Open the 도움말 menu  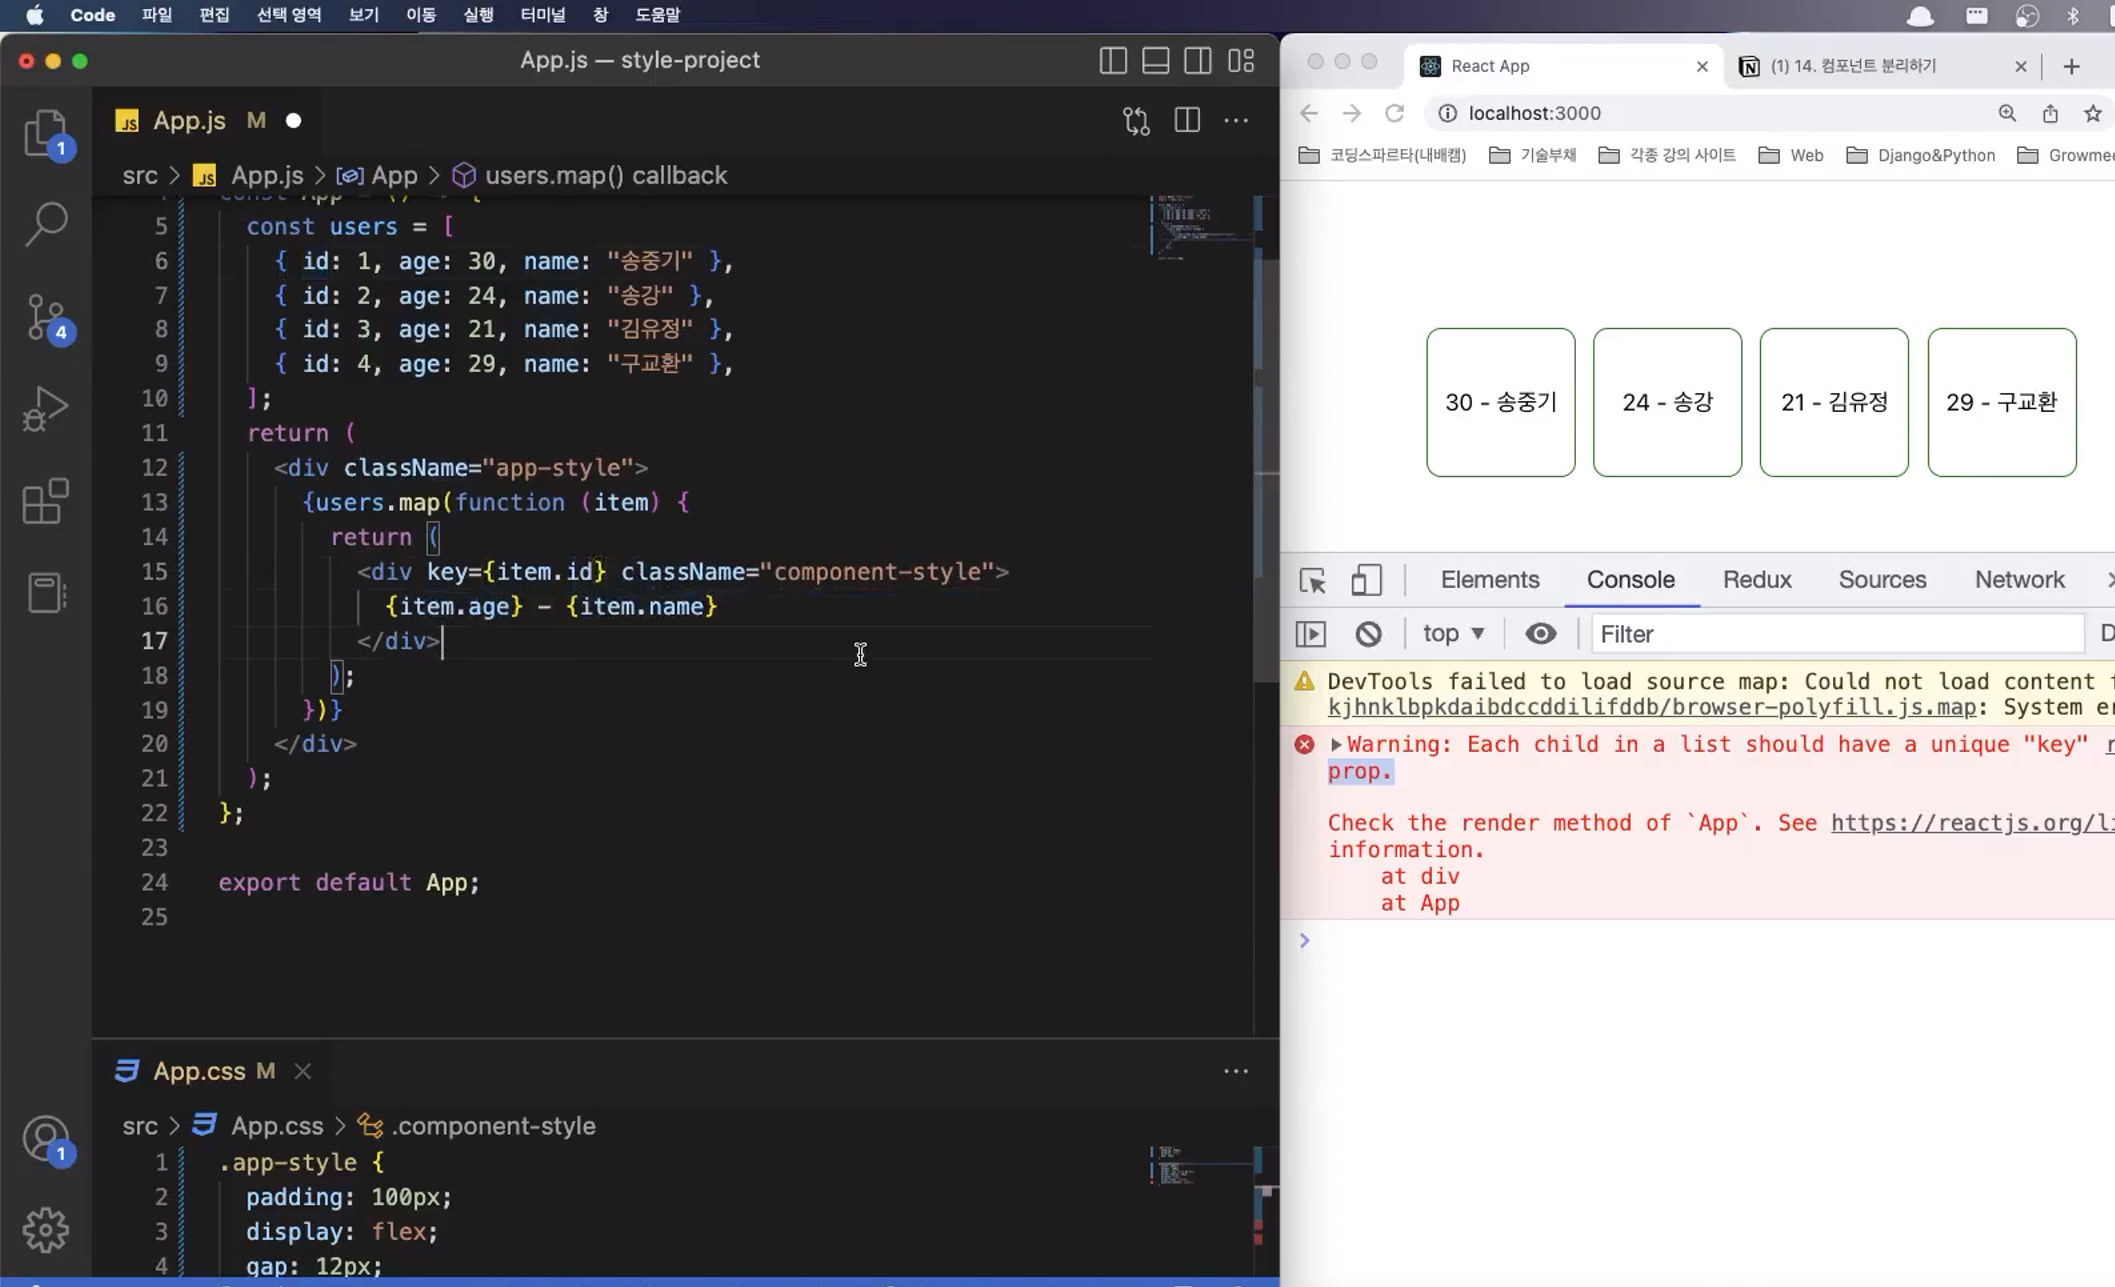click(657, 15)
